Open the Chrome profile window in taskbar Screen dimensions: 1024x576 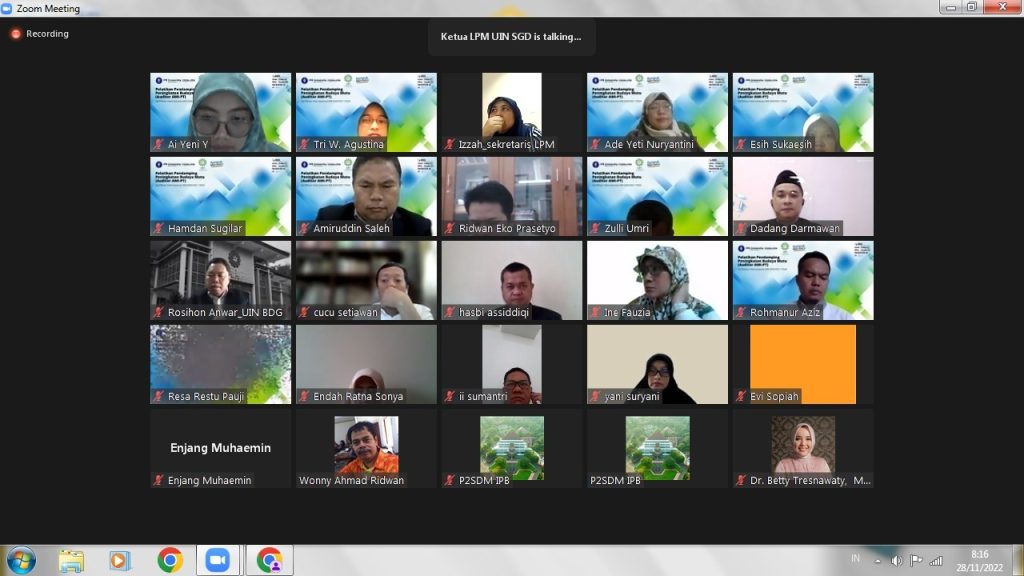click(x=269, y=560)
